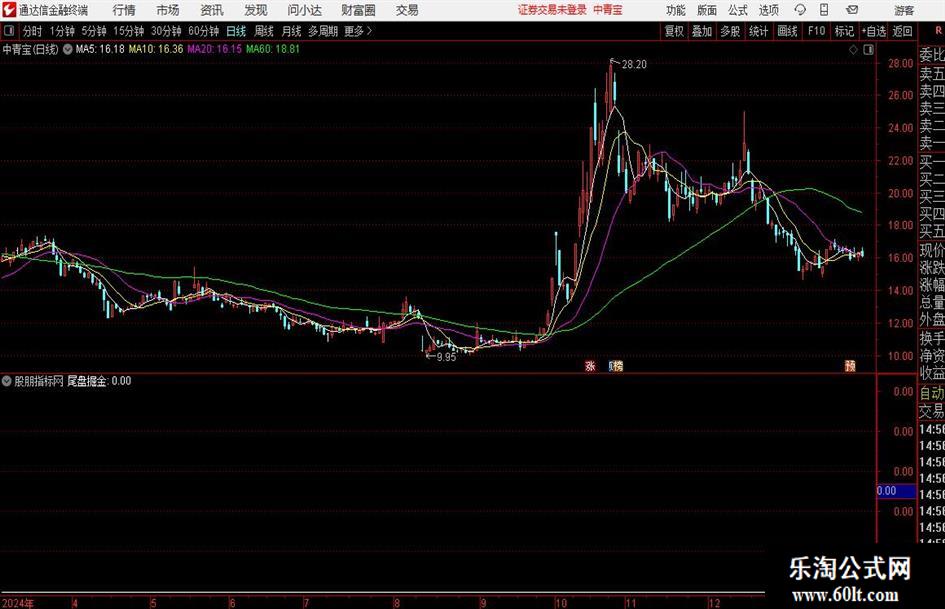The image size is (945, 609).
Task: Click the 28.20 high price label
Action: (633, 65)
